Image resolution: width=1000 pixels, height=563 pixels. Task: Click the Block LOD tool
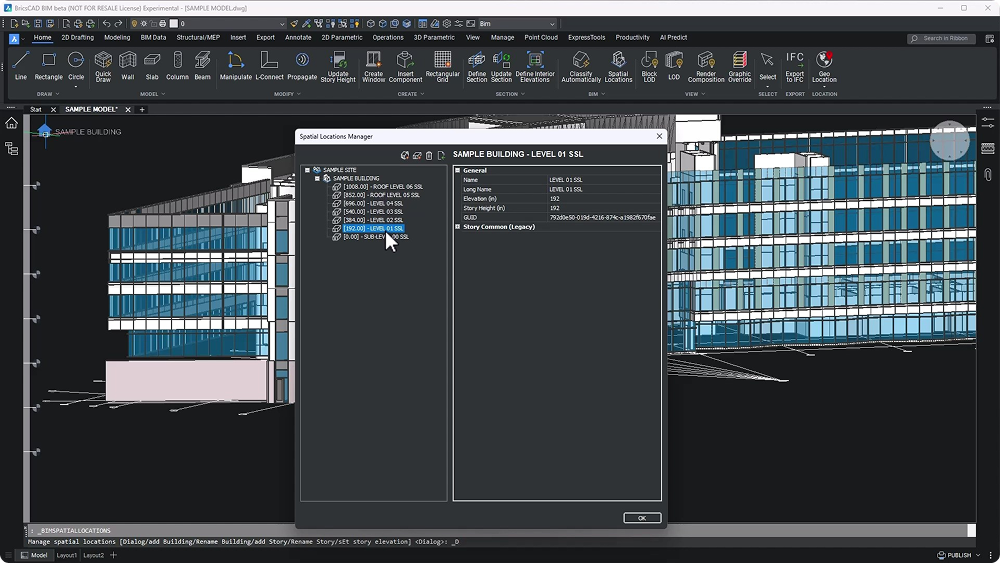tap(649, 67)
